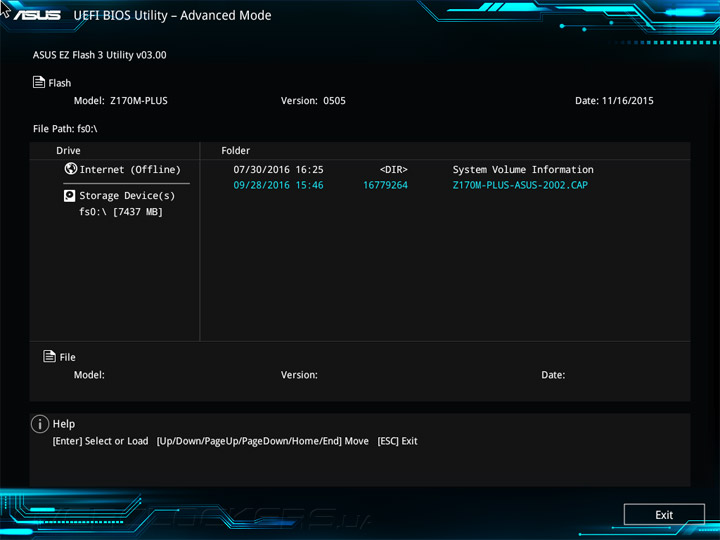Click the Storage Device disk icon
Screen dimensions: 720x540
[x=69, y=196]
